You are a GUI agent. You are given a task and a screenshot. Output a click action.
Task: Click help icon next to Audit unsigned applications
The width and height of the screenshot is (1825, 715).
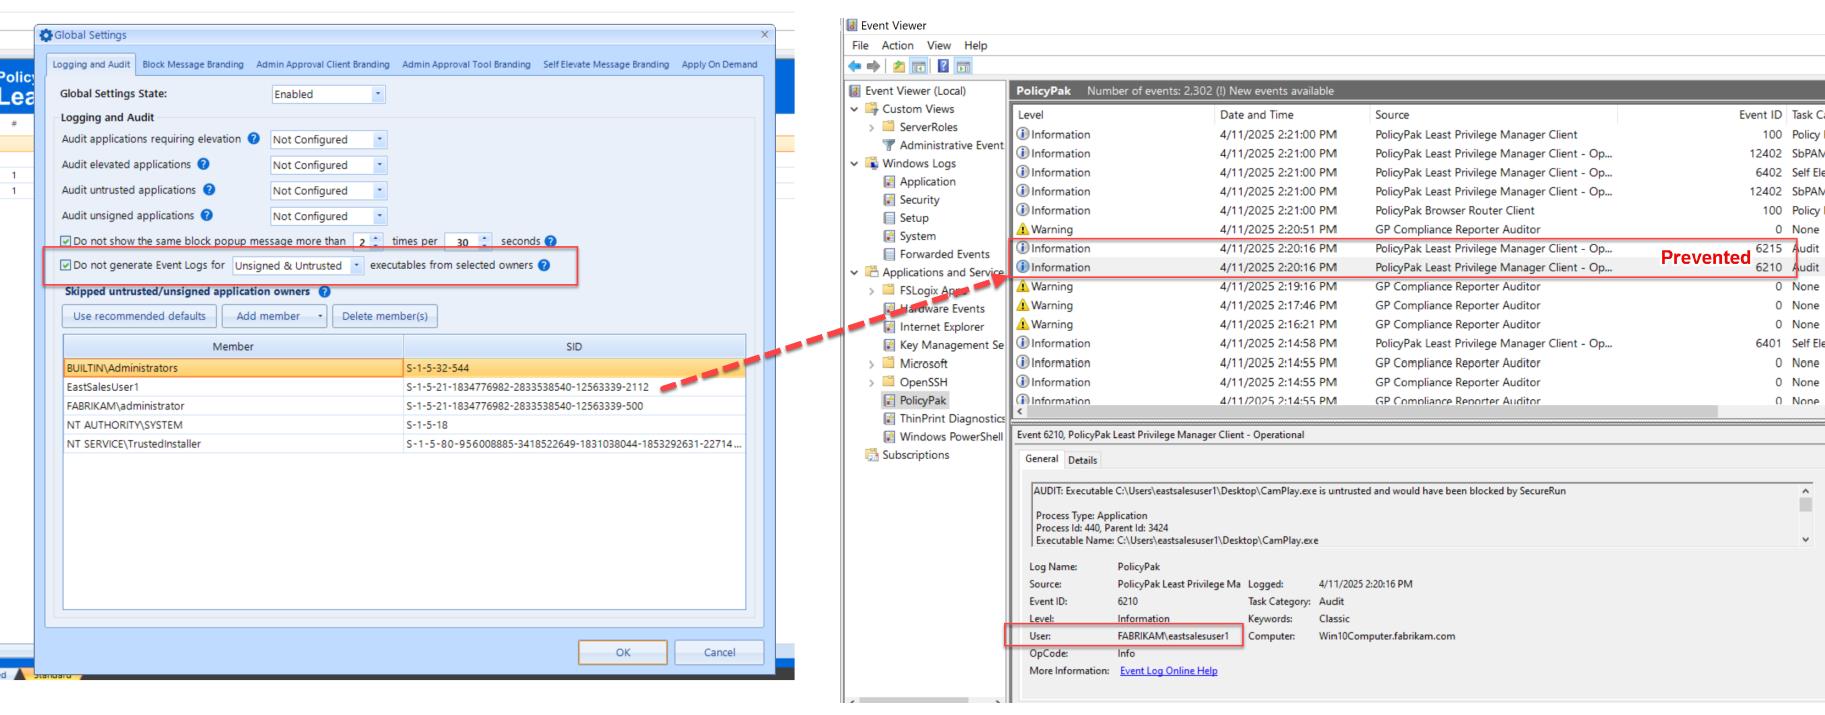[x=206, y=215]
